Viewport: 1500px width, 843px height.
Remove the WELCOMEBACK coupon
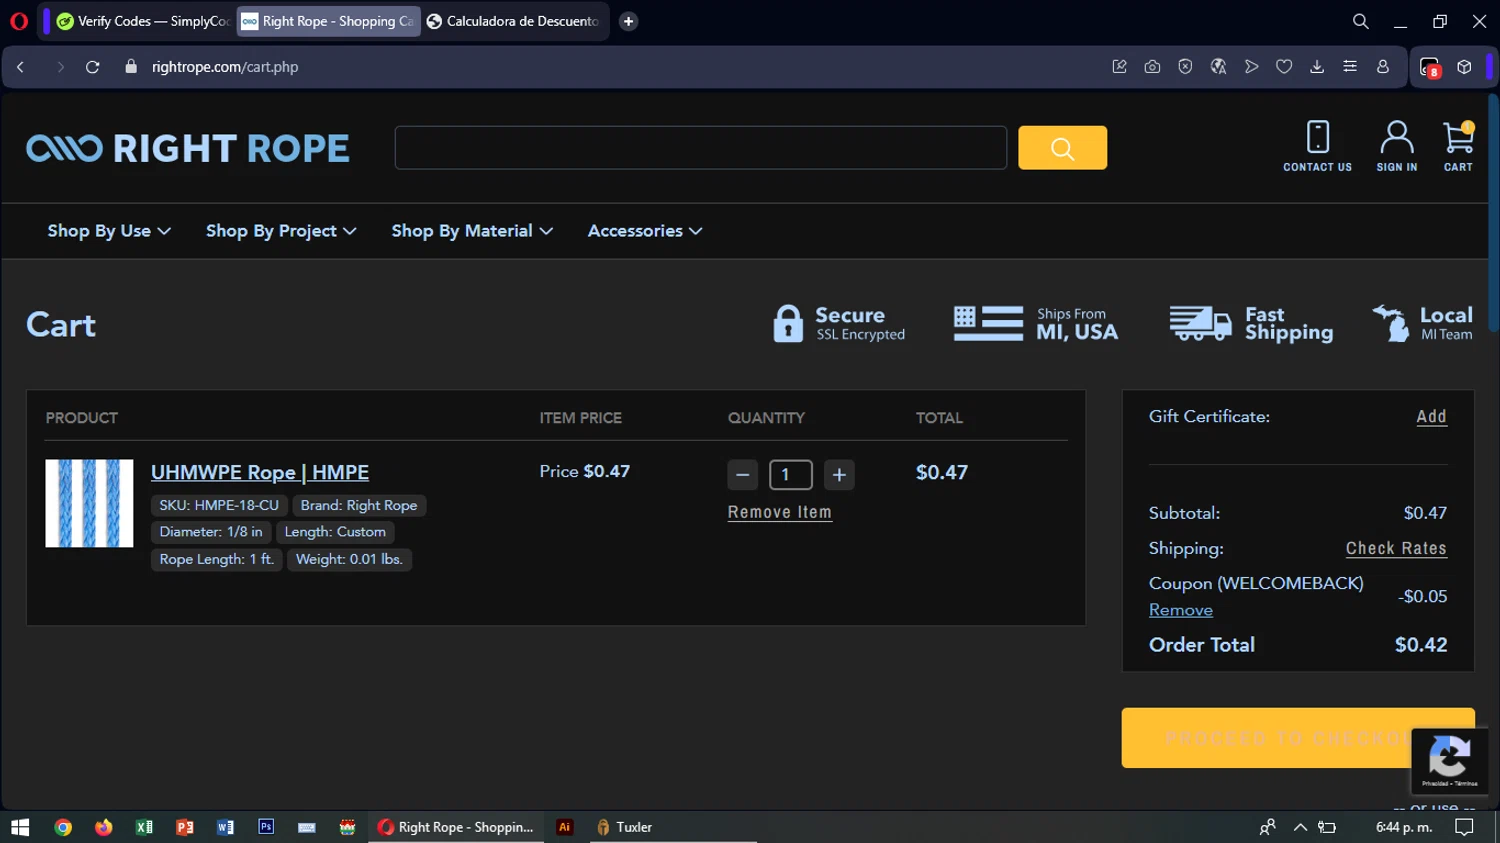tap(1180, 610)
